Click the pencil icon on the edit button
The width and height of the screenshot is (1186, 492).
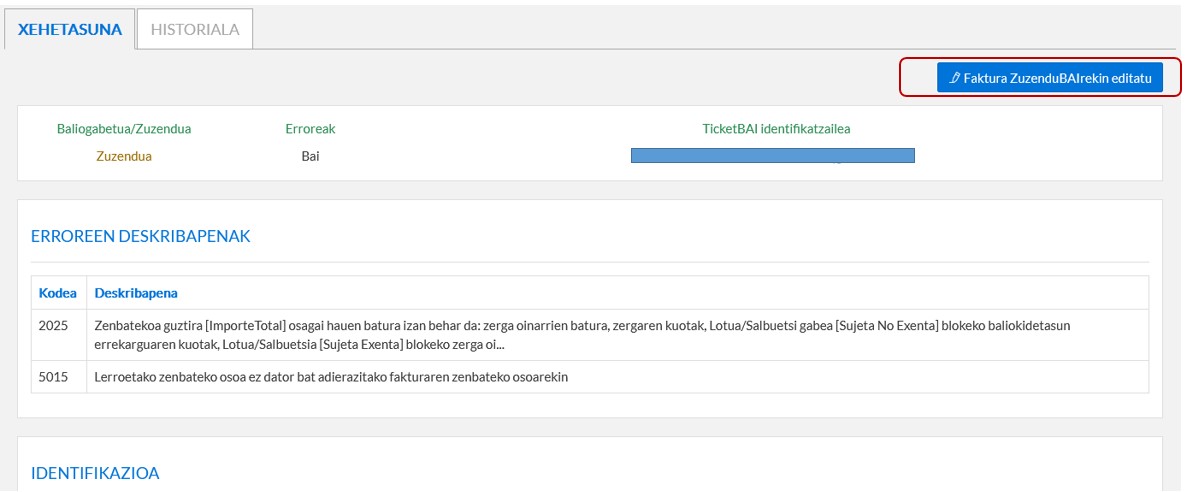pyautogui.click(x=955, y=77)
